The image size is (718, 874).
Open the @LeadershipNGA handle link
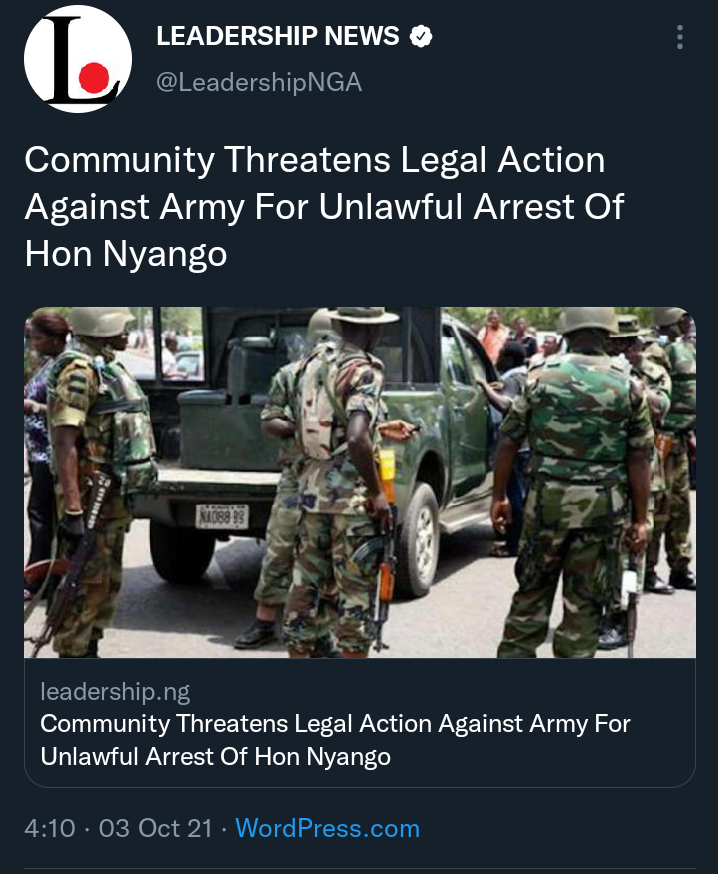tap(259, 82)
